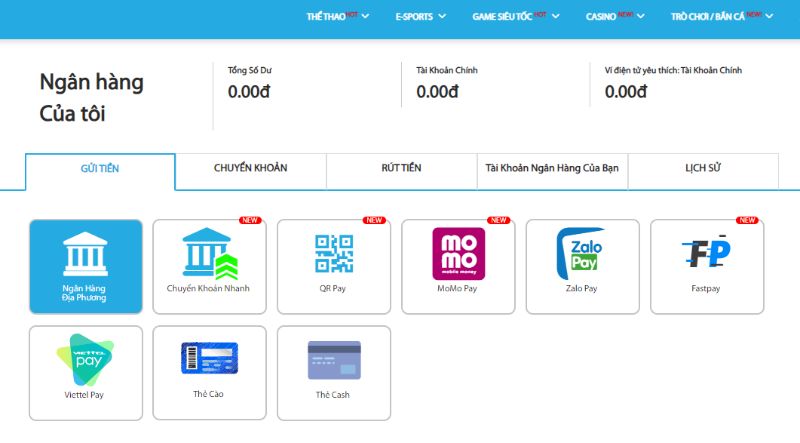Choose Chuyển Khoản Nhanh payment icon
This screenshot has width=800, height=443.
(x=210, y=254)
